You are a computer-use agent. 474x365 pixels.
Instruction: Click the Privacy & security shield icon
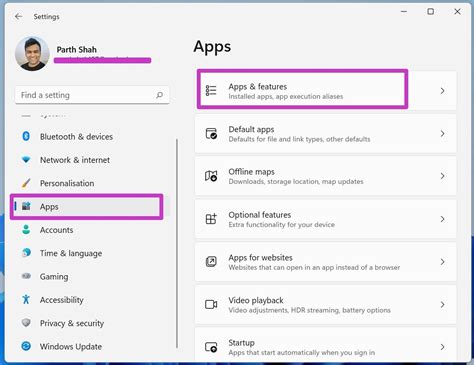[x=26, y=323]
